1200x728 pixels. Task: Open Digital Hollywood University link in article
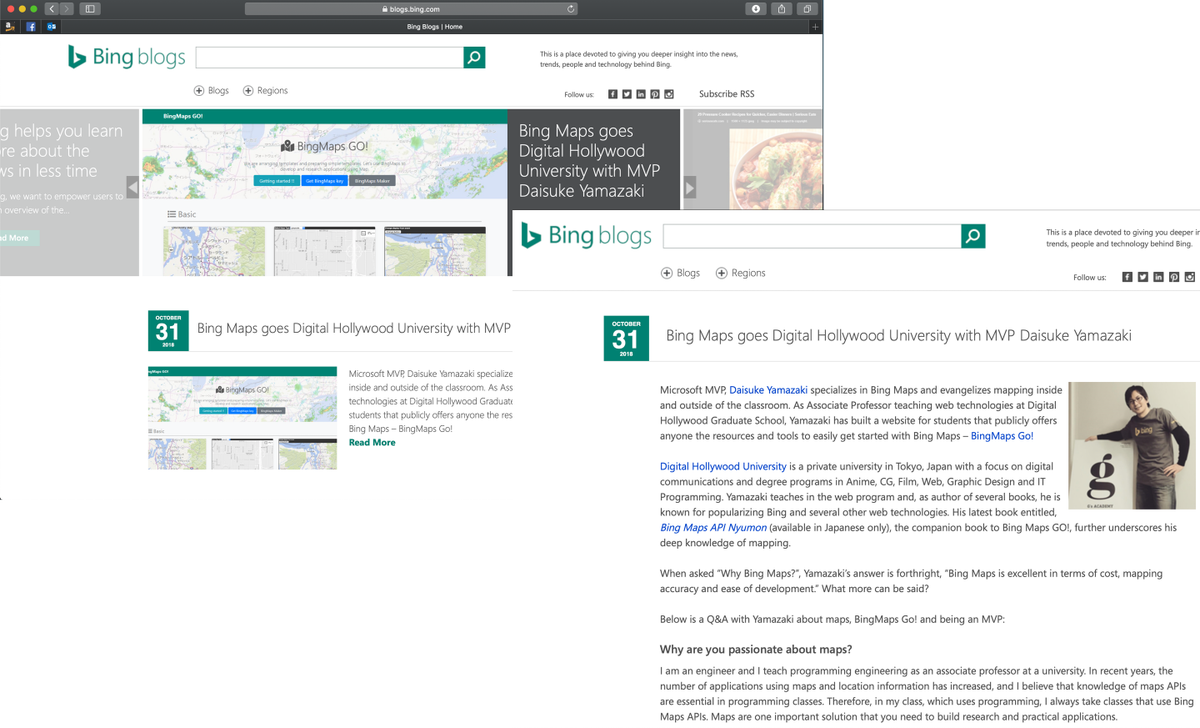click(x=723, y=466)
